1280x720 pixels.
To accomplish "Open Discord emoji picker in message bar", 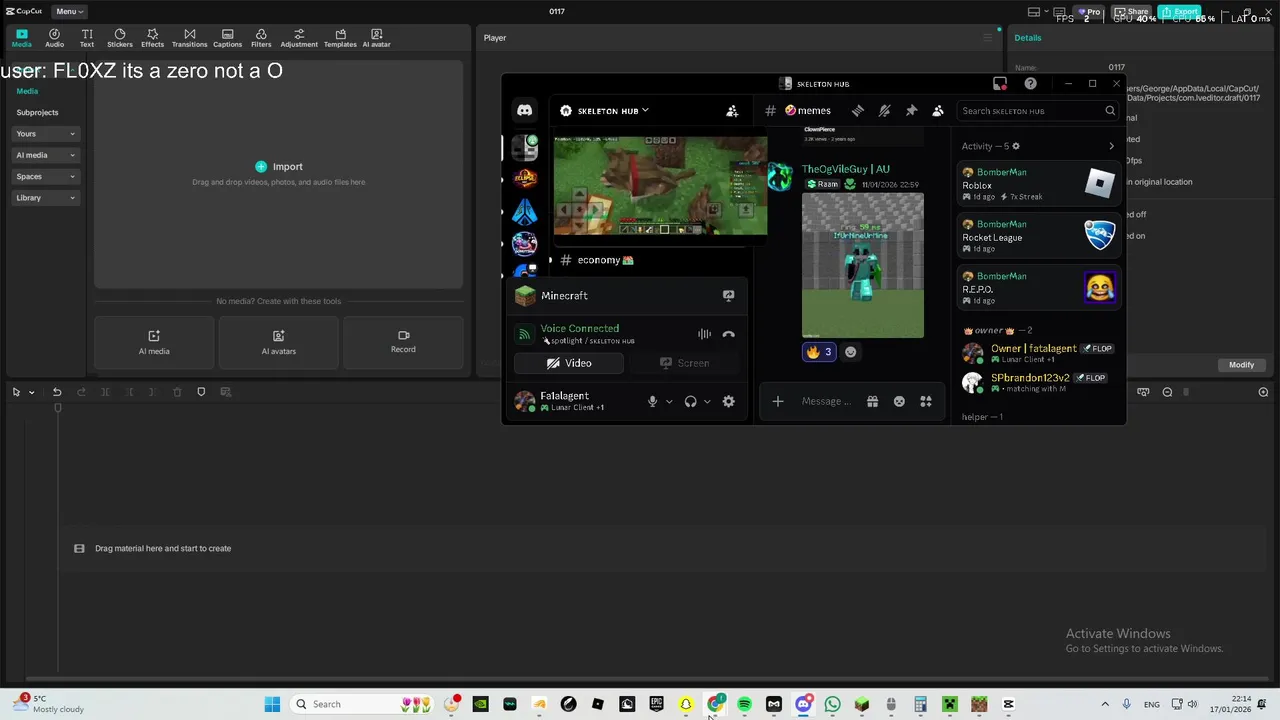I will pyautogui.click(x=899, y=401).
